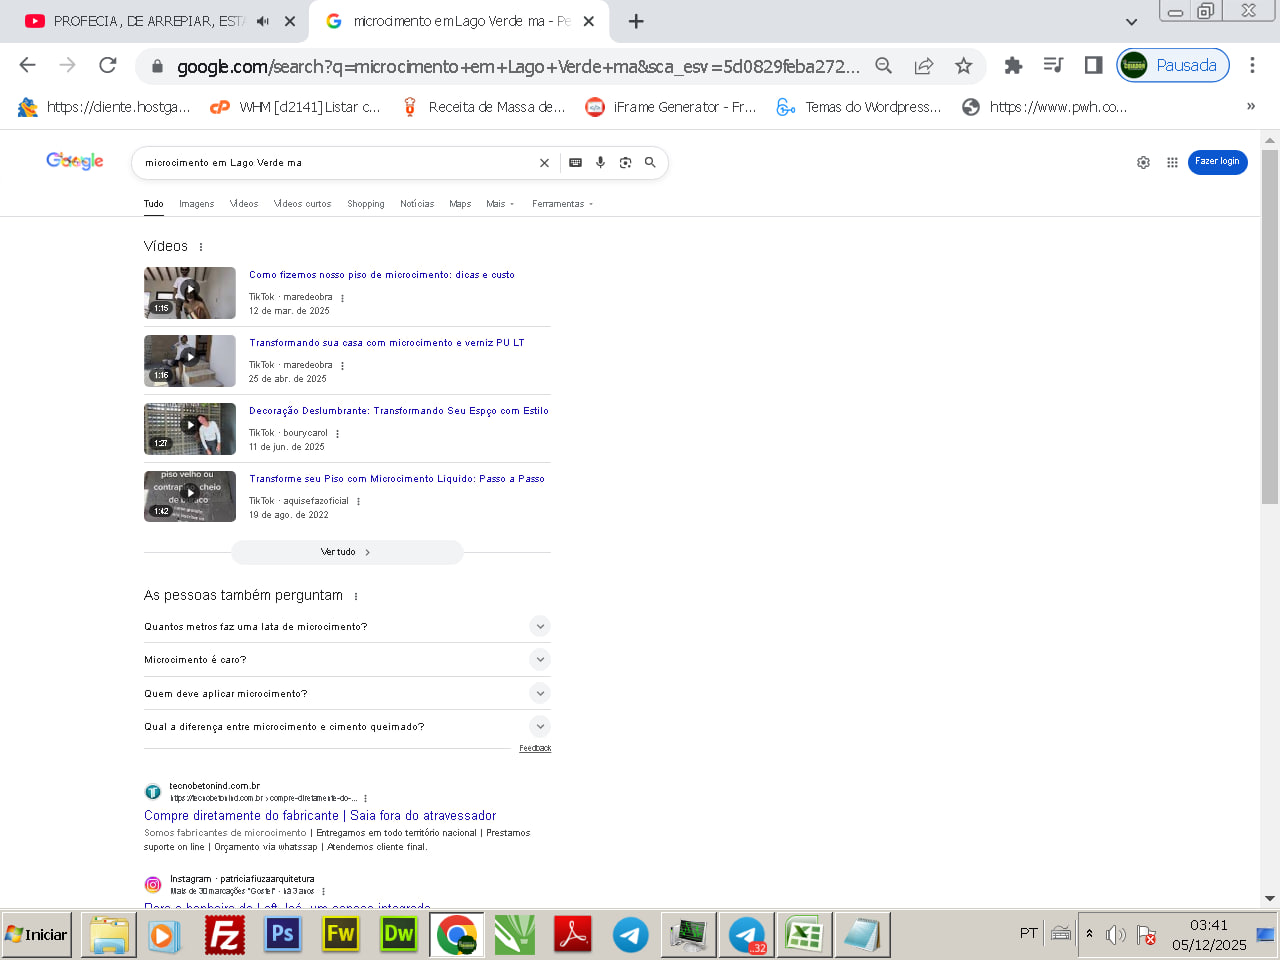Switch to the Notícias tab

coord(417,204)
